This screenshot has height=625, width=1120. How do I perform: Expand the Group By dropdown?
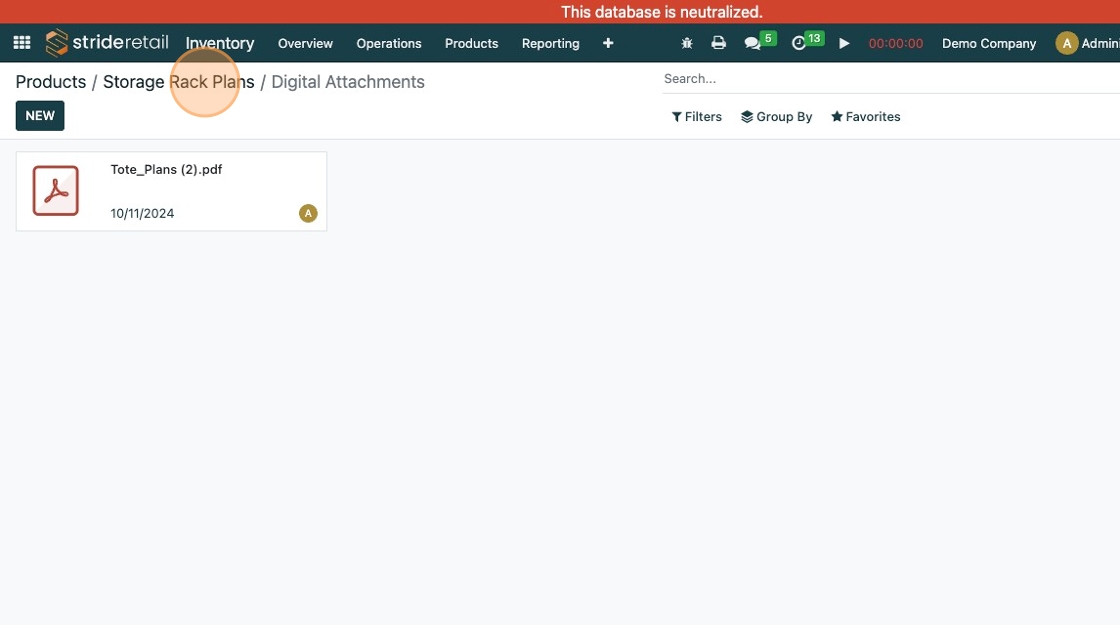point(776,116)
